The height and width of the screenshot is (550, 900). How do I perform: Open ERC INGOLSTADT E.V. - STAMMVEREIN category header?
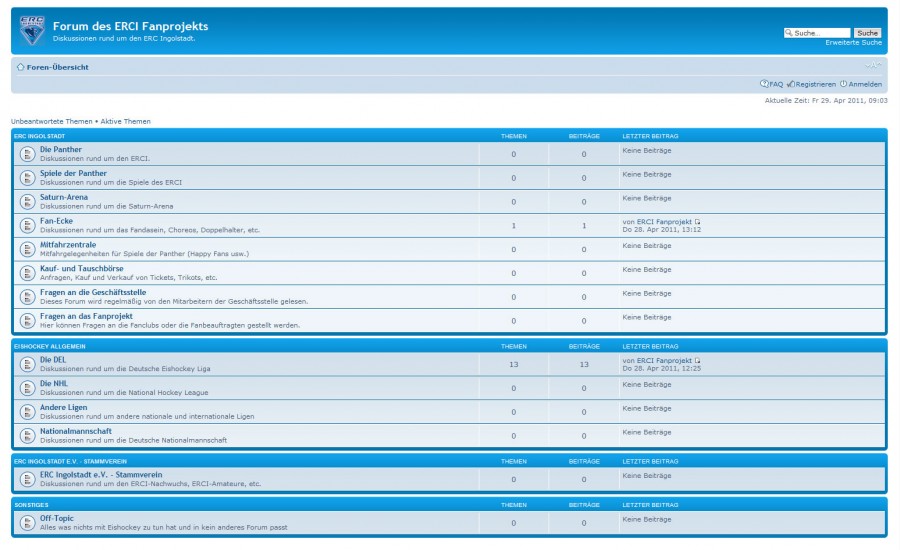71,461
